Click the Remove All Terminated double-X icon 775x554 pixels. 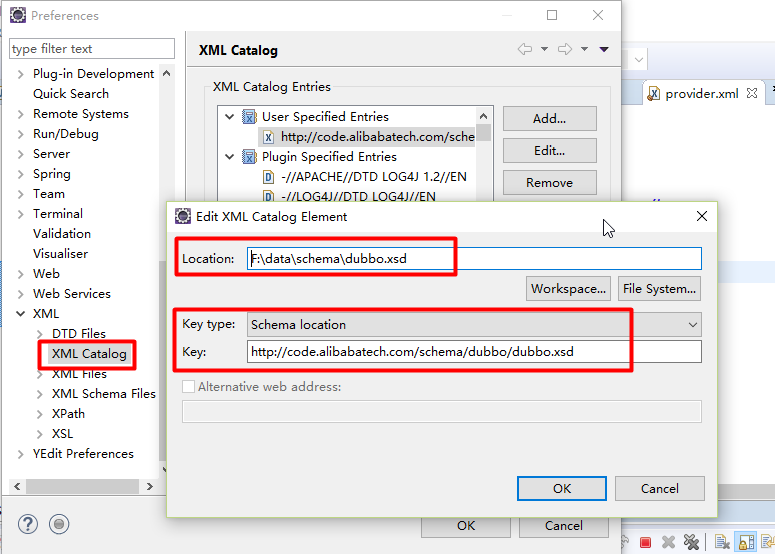click(691, 543)
